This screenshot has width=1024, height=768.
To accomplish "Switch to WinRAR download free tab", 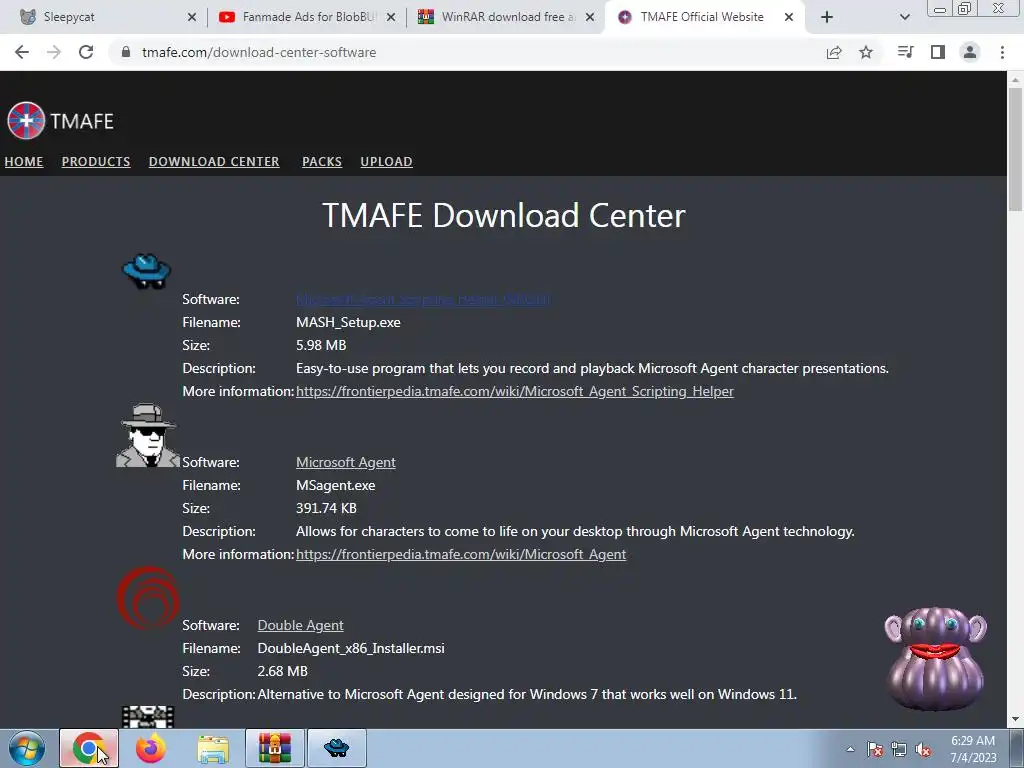I will coord(508,17).
